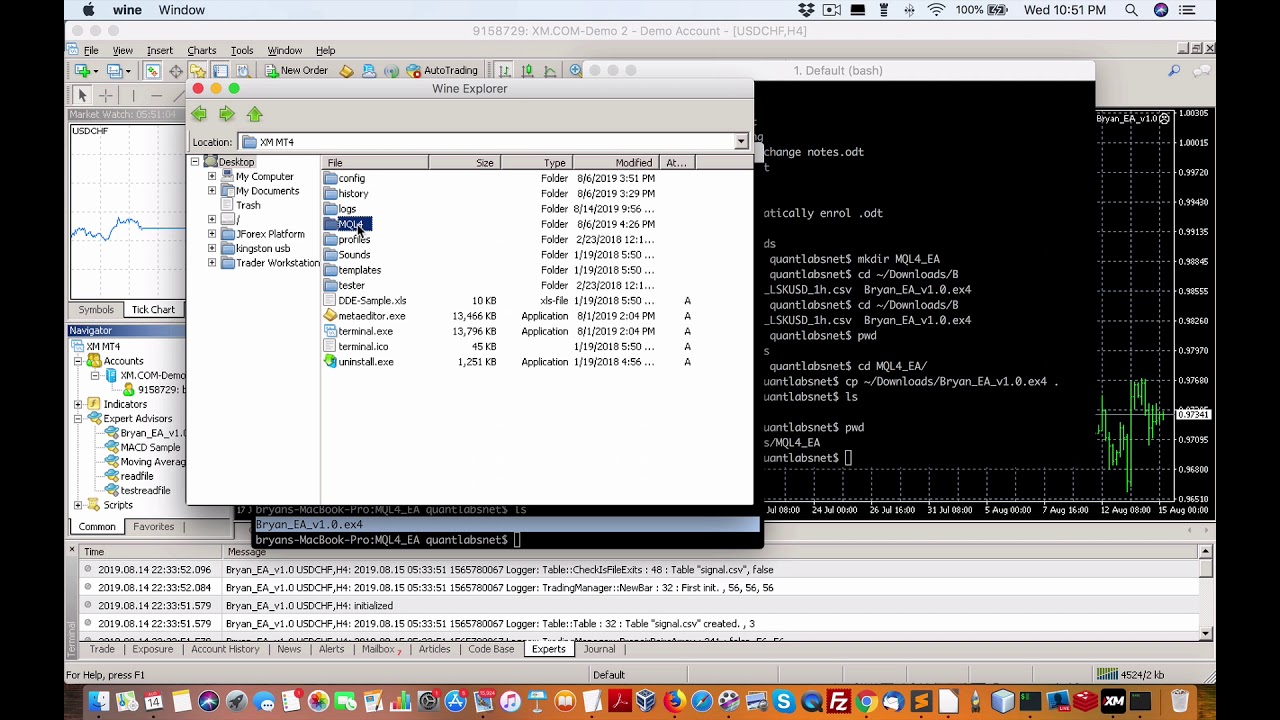Go back in Wine Explorer
Image resolution: width=1280 pixels, height=720 pixels.
pyautogui.click(x=199, y=114)
